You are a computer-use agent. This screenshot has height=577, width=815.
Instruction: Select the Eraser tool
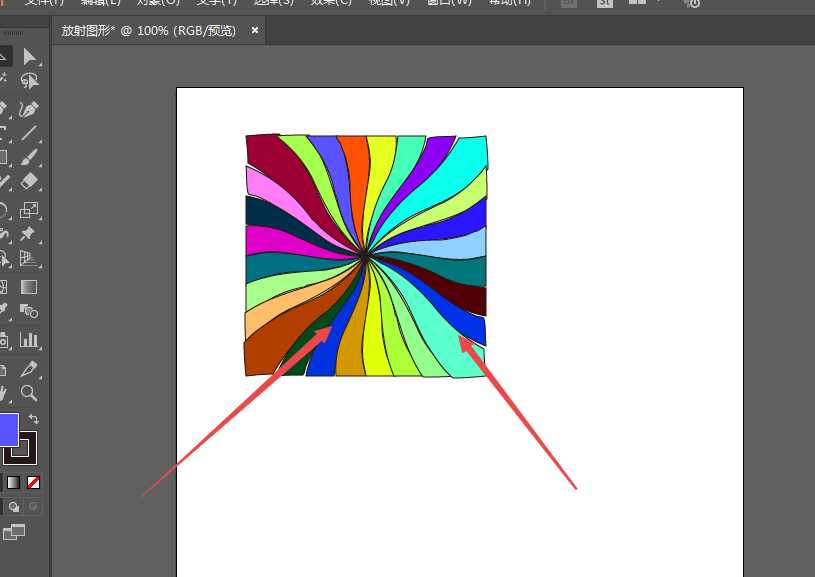29,182
